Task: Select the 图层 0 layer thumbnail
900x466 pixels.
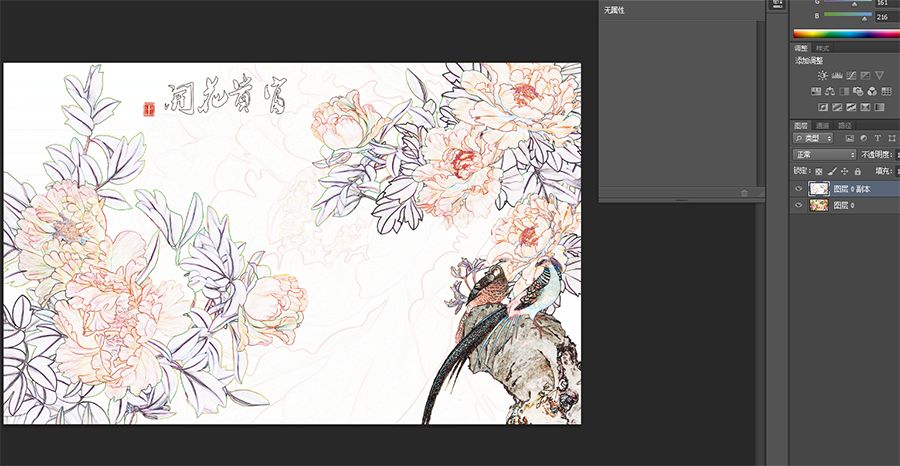Action: pyautogui.click(x=819, y=205)
